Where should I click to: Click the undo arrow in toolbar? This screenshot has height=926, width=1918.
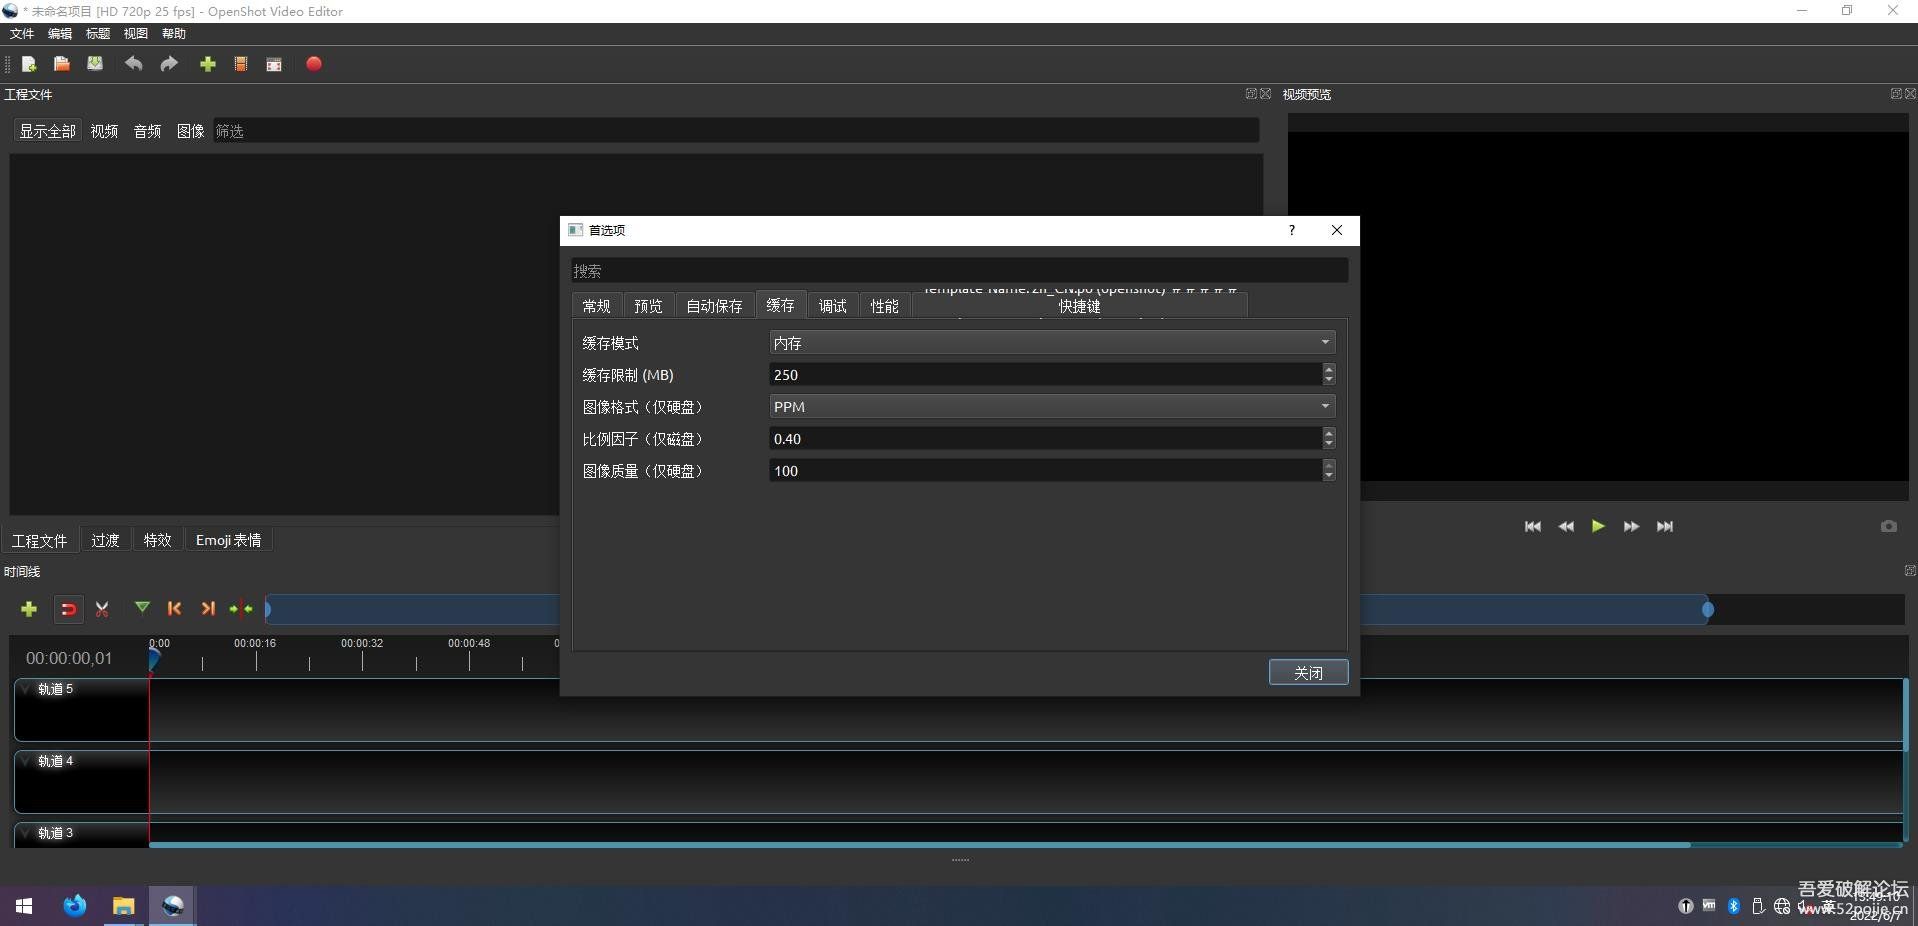tap(133, 64)
